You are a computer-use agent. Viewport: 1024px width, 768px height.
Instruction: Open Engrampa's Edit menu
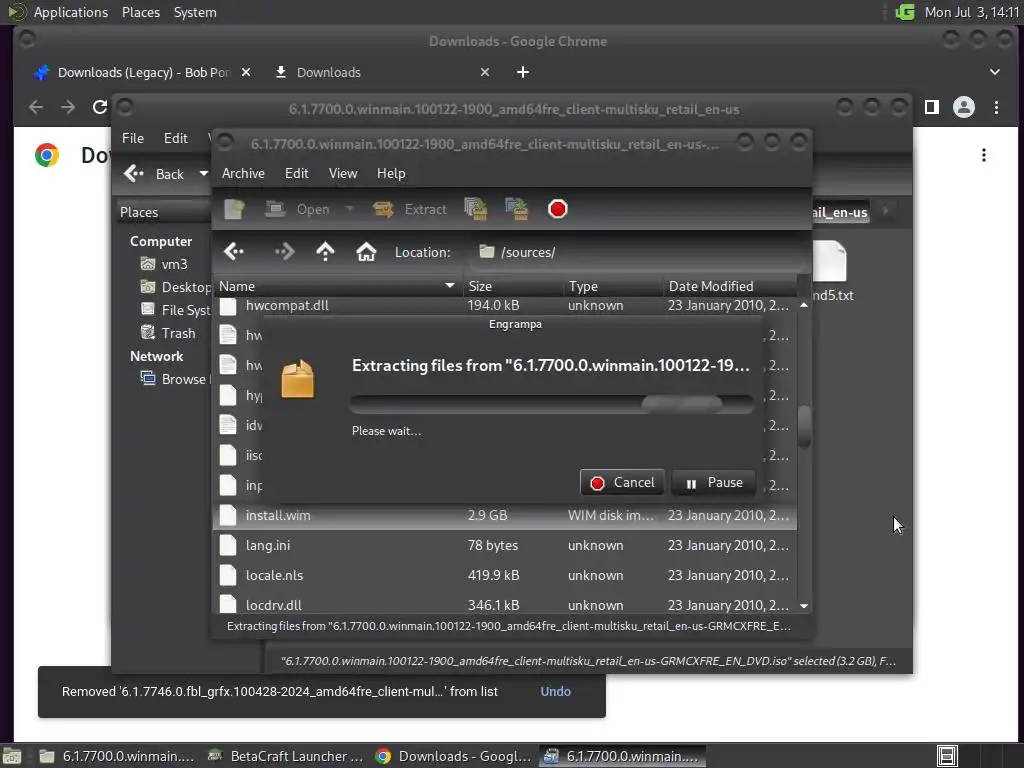[x=296, y=173]
